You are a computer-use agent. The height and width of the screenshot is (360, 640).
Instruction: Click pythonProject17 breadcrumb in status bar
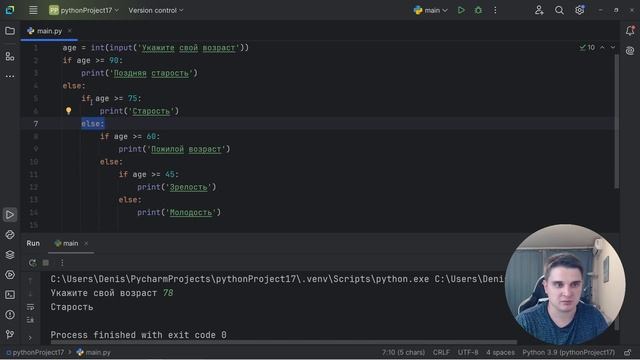pyautogui.click(x=35, y=352)
